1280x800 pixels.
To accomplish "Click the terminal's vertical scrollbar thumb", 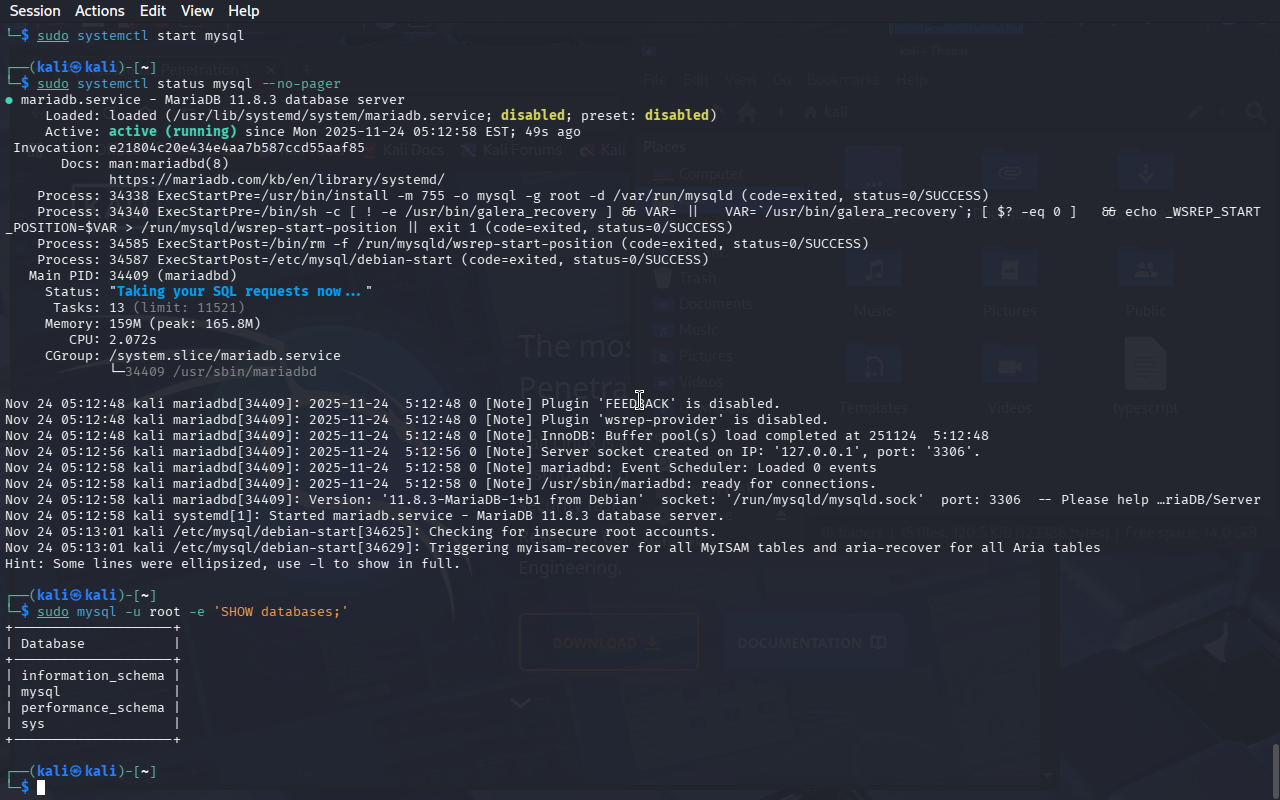I will coord(1274,770).
